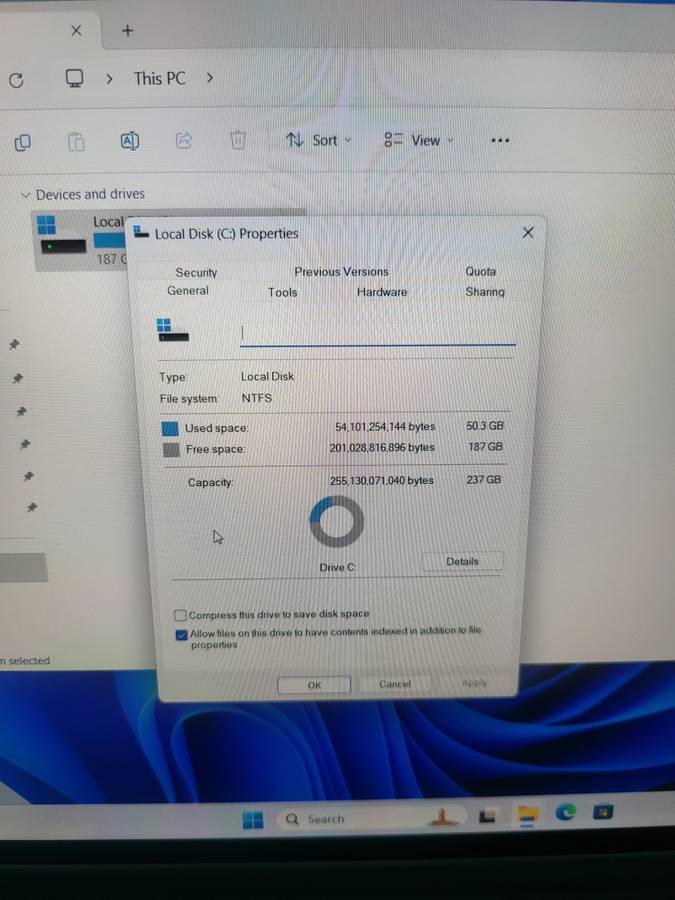Click the Delete trash icon in the toolbar
The image size is (675, 900).
[x=238, y=139]
